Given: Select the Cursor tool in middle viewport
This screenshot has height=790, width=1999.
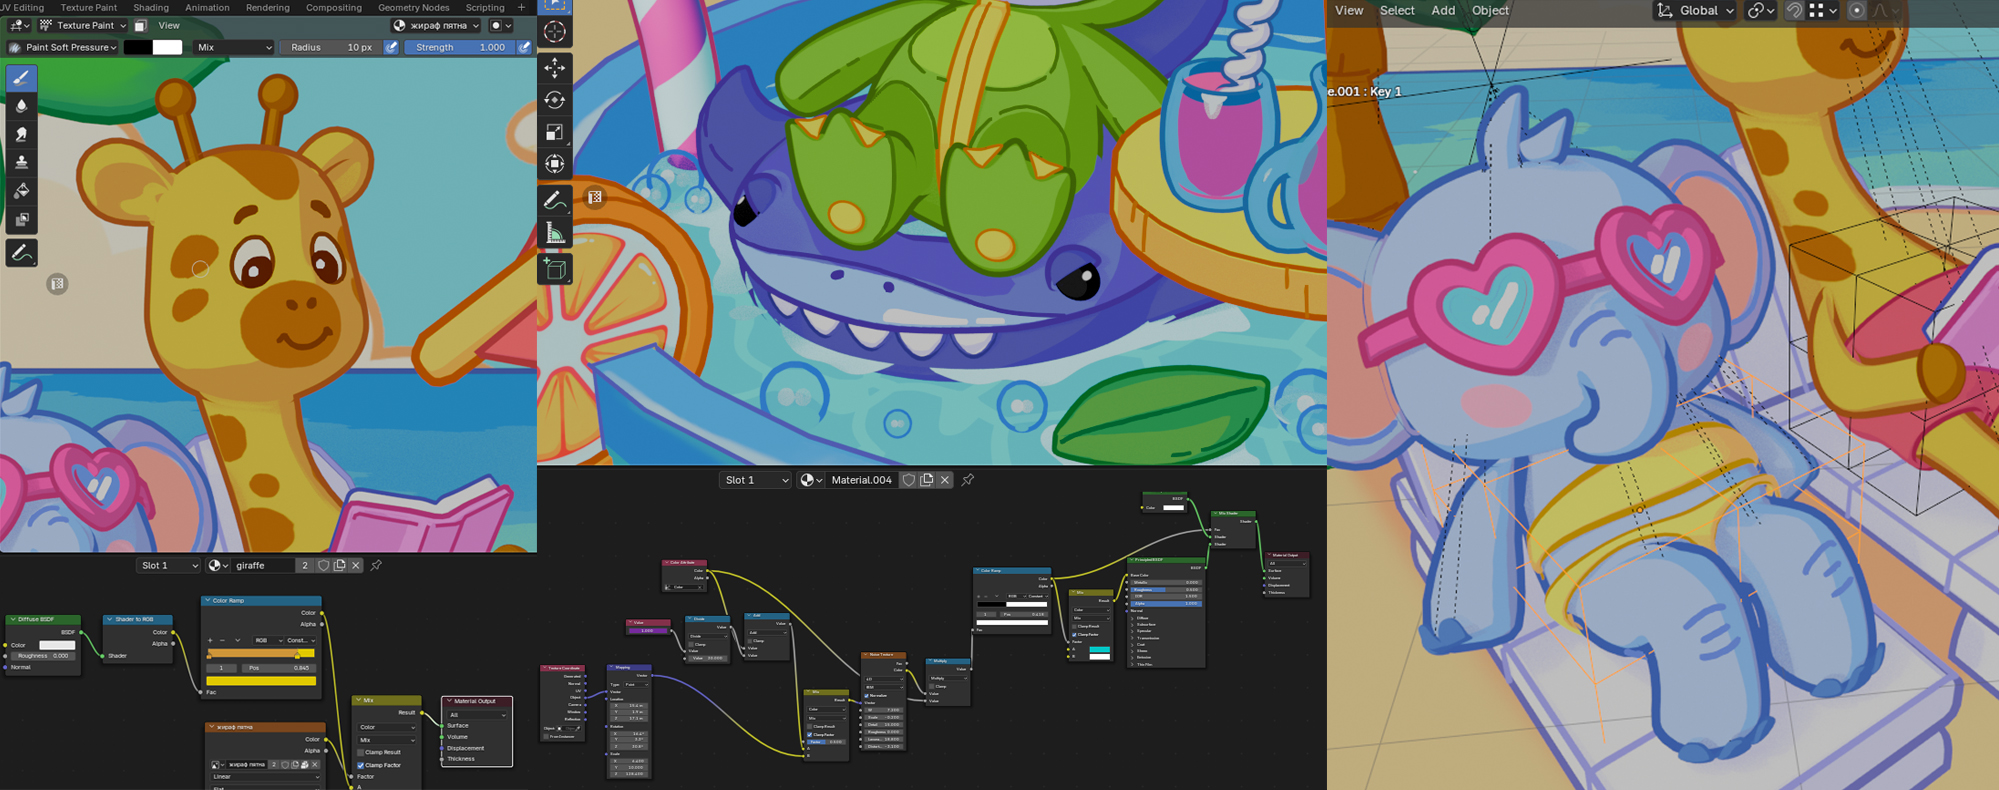Looking at the screenshot, I should point(555,32).
